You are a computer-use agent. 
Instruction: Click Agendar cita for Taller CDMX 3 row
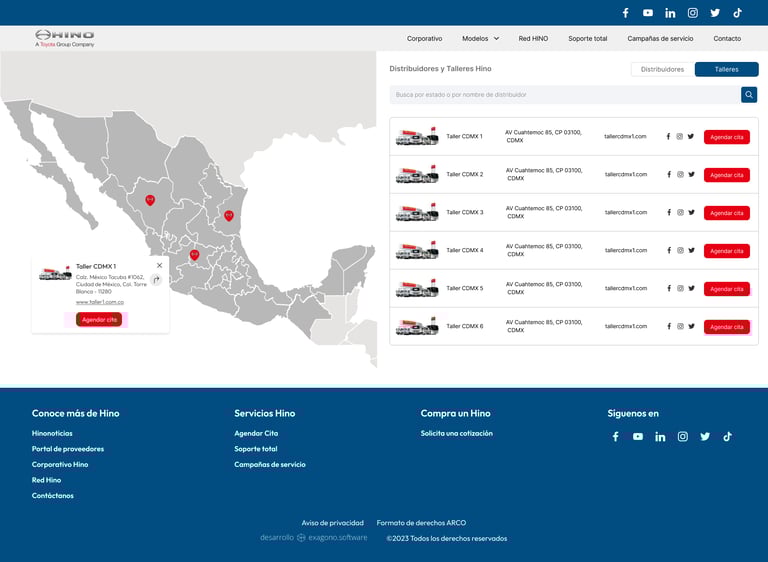tap(726, 213)
